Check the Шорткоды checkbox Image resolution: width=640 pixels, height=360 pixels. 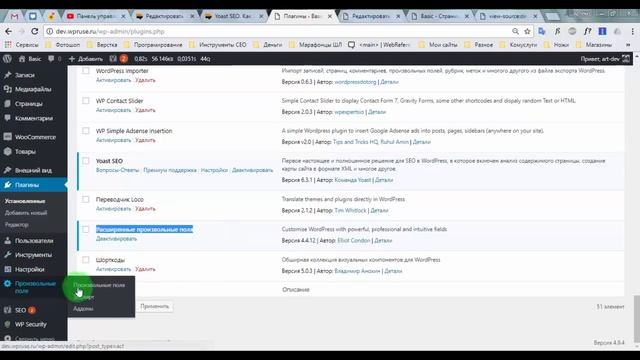click(86, 260)
